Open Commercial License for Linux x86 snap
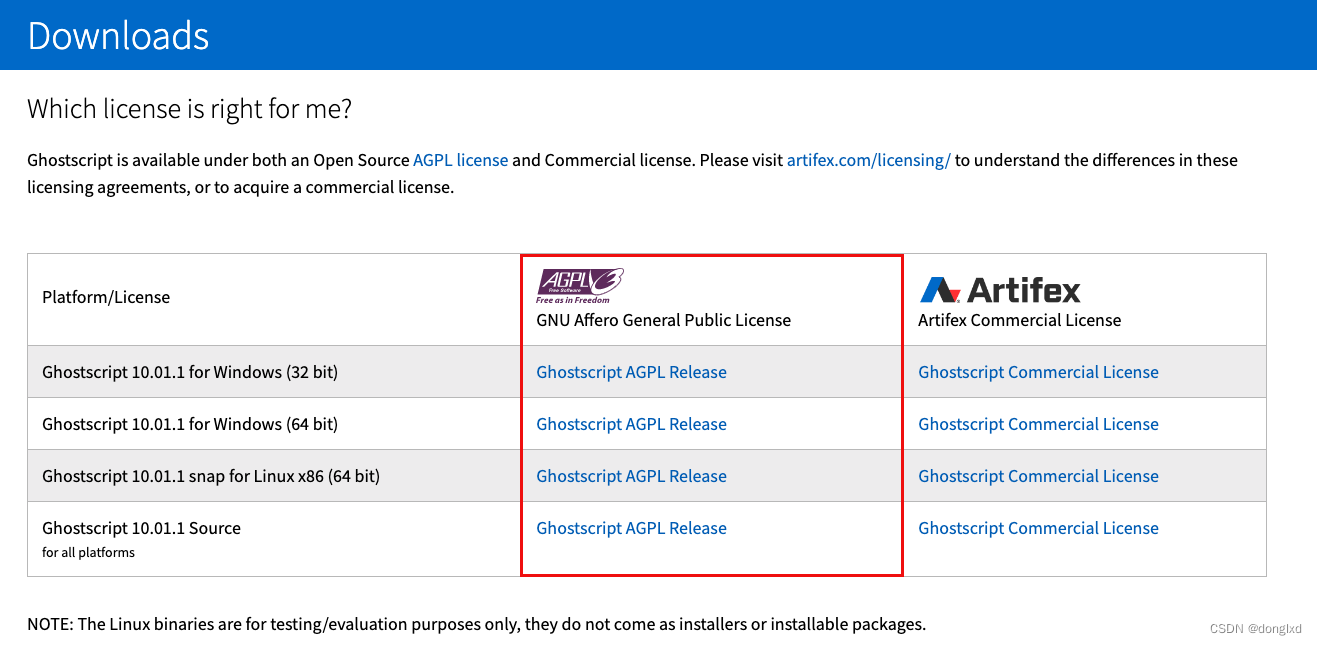This screenshot has width=1317, height=645. click(x=1038, y=476)
